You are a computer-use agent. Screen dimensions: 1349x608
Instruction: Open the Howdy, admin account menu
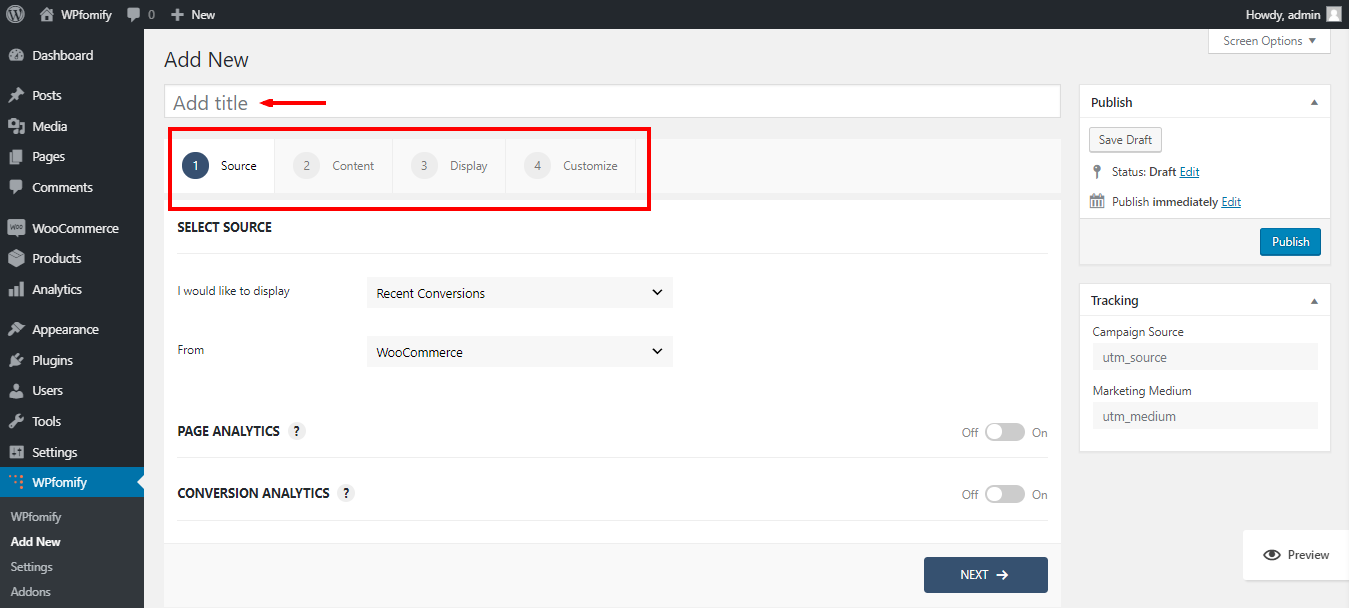pyautogui.click(x=1294, y=14)
